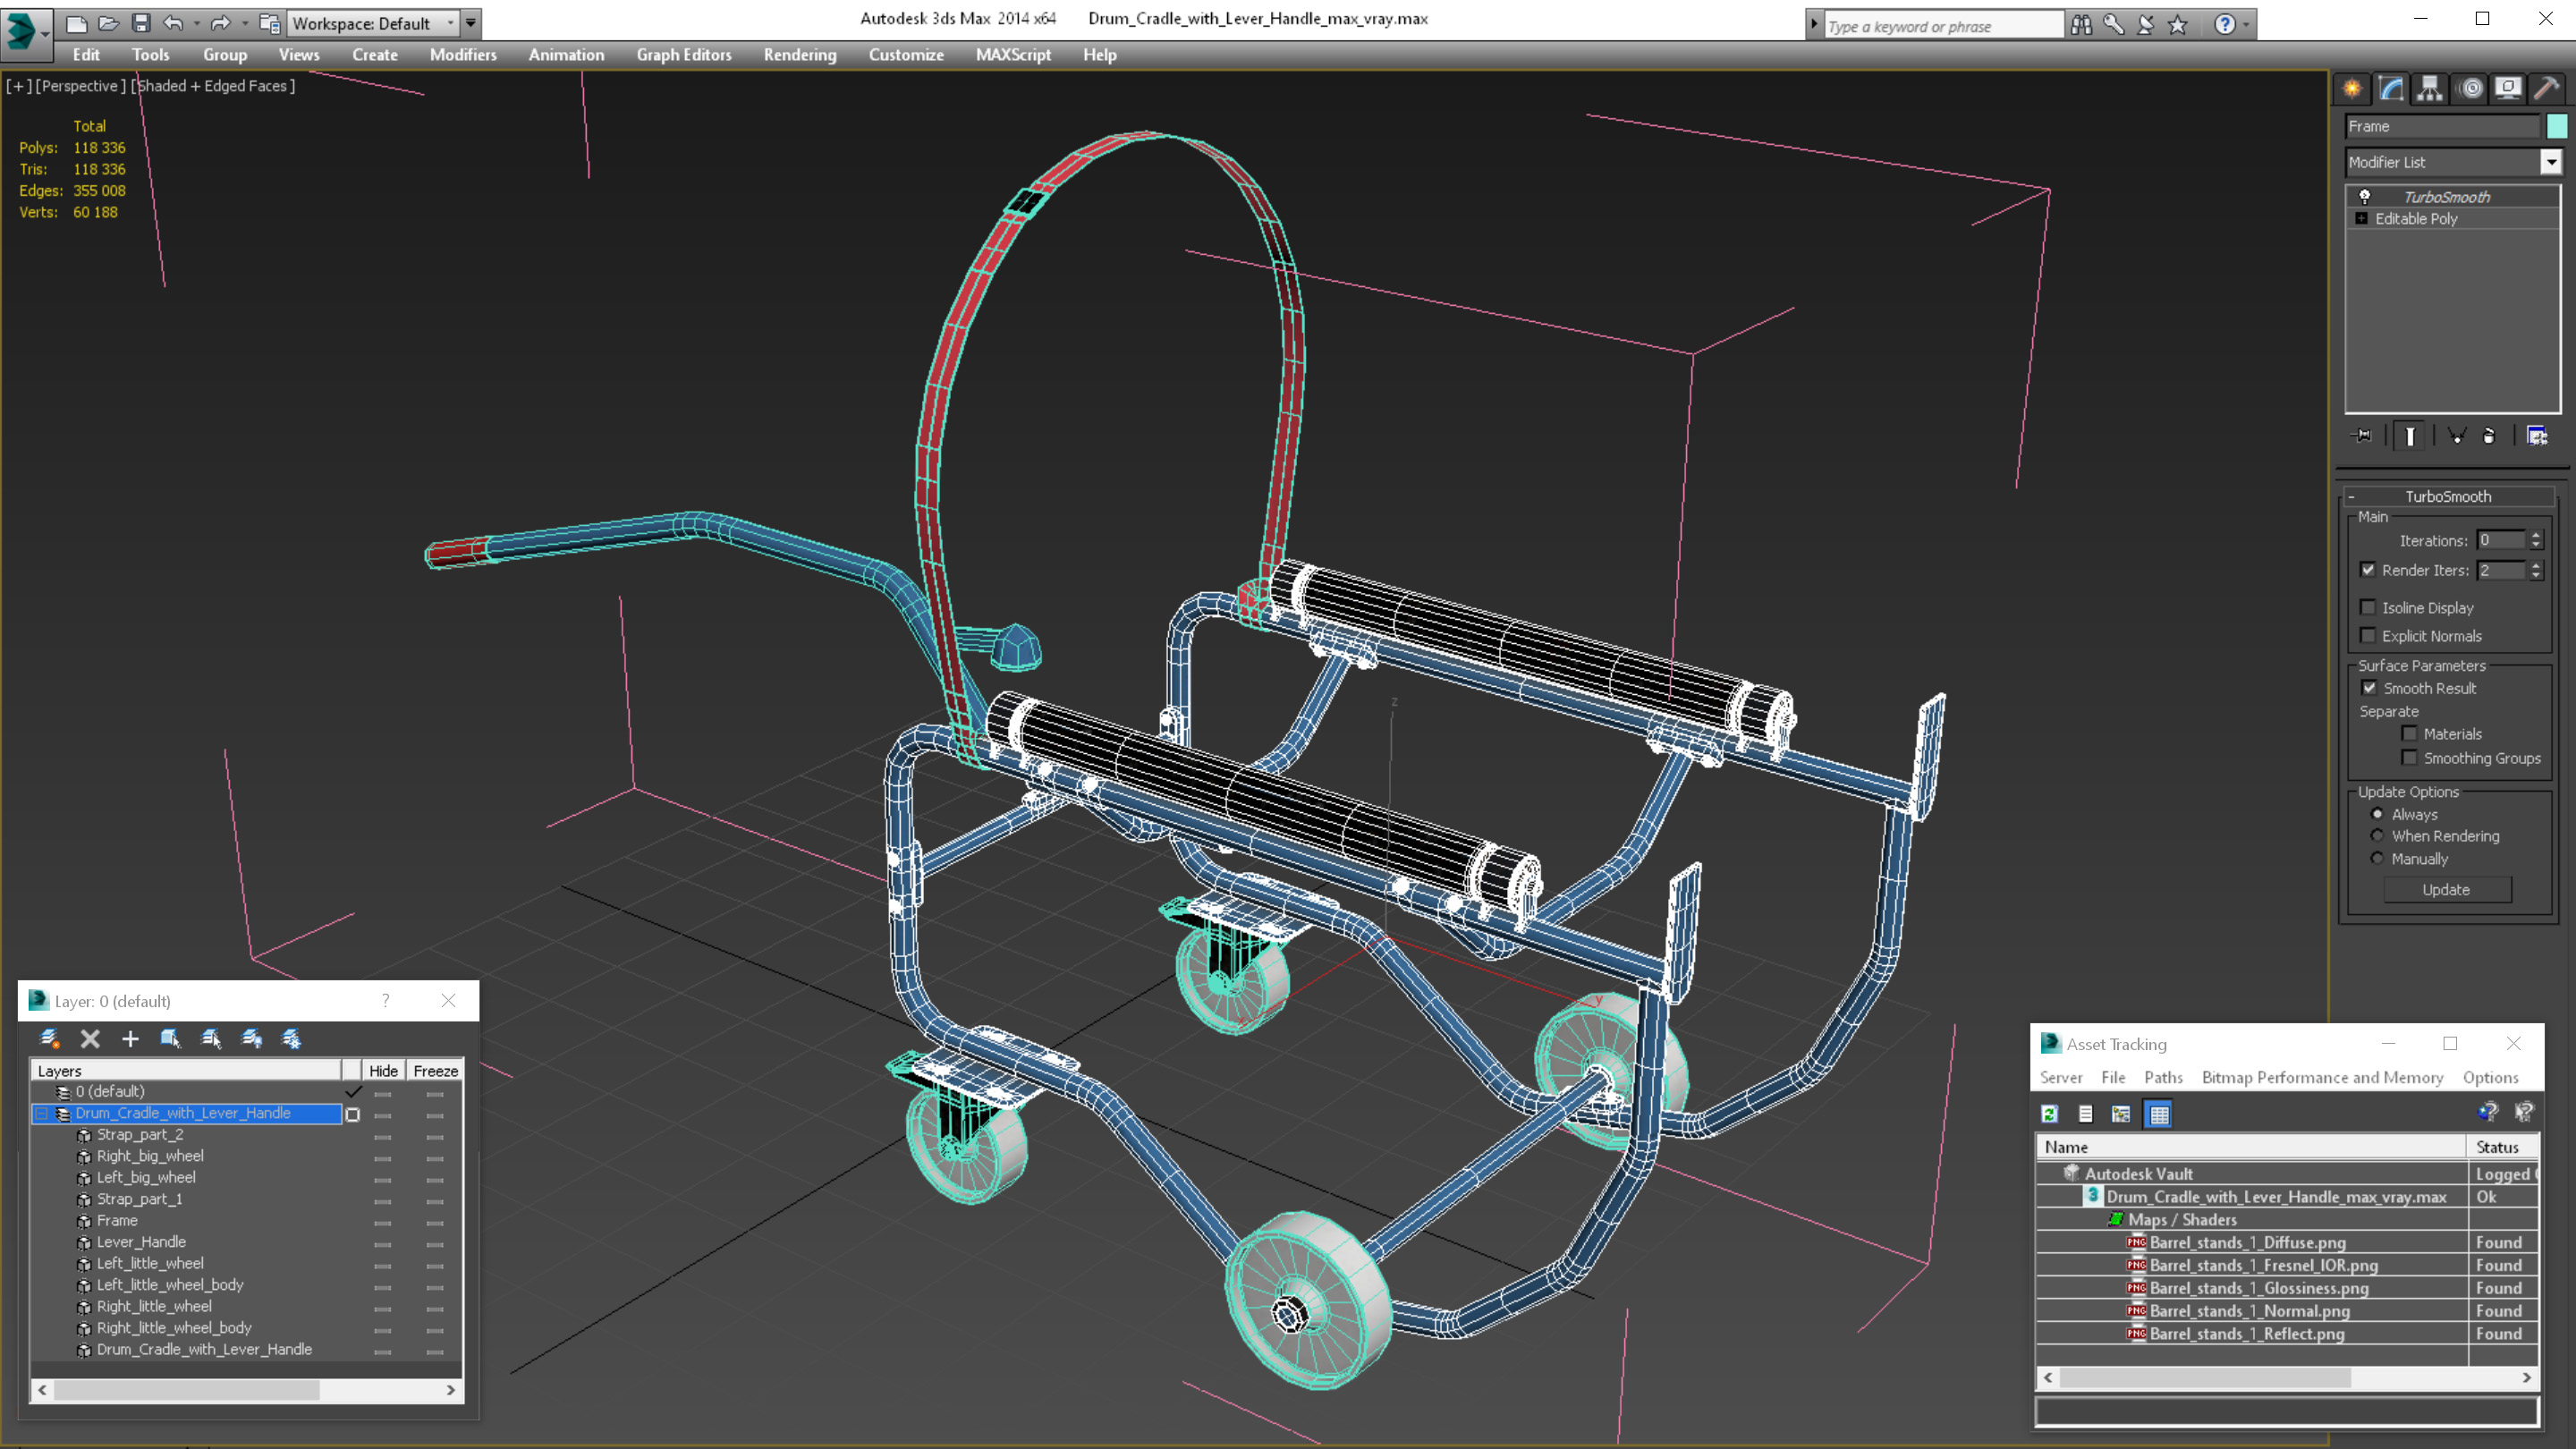
Task: Toggle Render Iters checkbox
Action: [x=2368, y=570]
